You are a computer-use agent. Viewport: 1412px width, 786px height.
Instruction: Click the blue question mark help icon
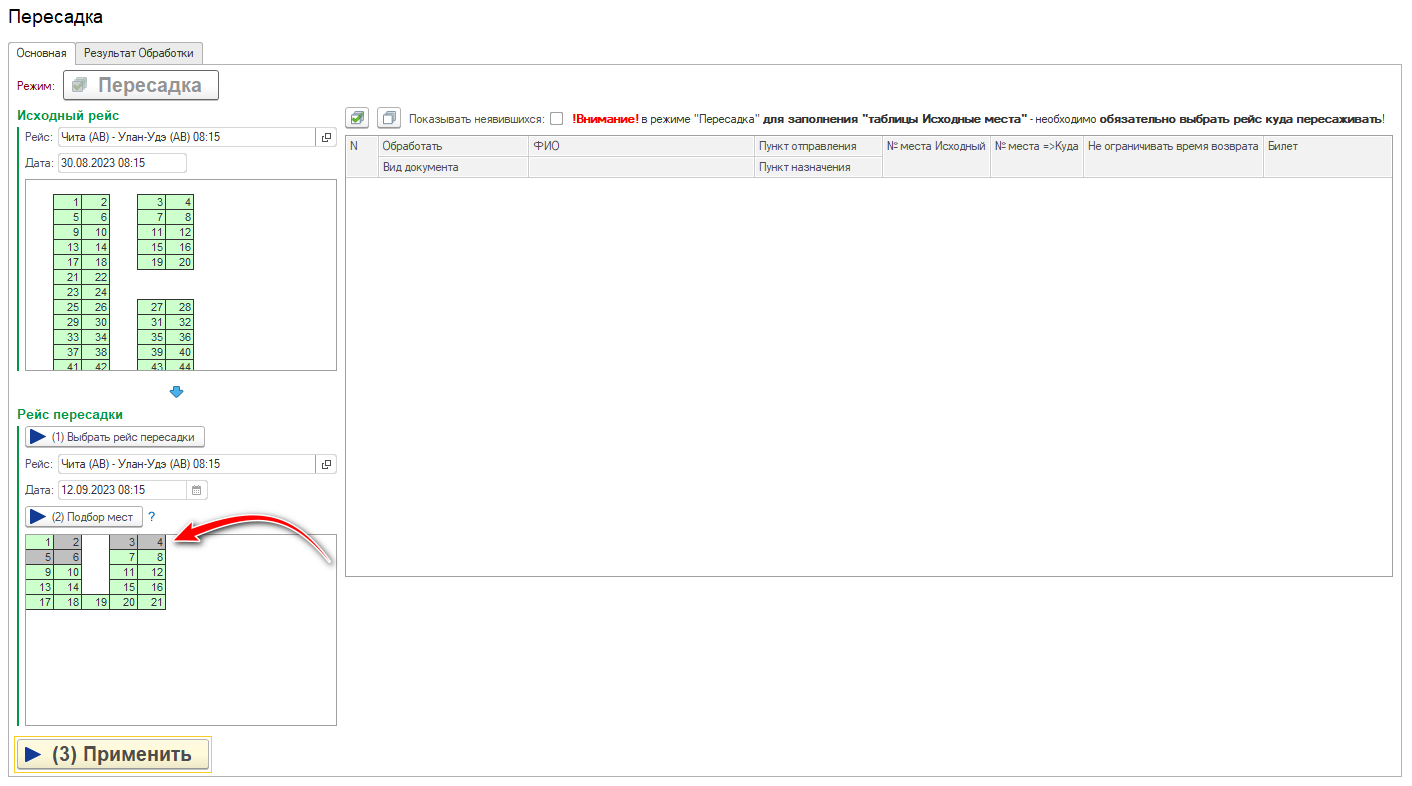(x=152, y=517)
